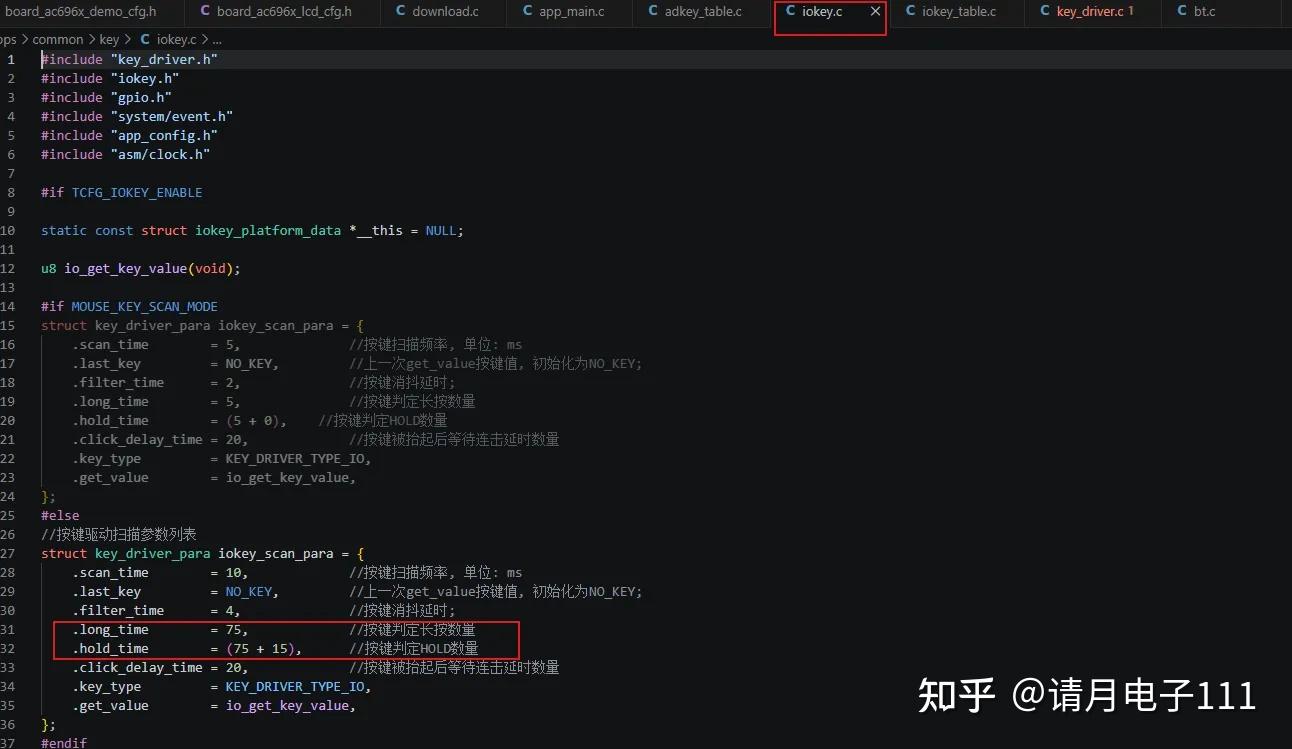Switch to the board_ac696x_demo_cfg.h tab
1292x749 pixels.
pyautogui.click(x=81, y=12)
